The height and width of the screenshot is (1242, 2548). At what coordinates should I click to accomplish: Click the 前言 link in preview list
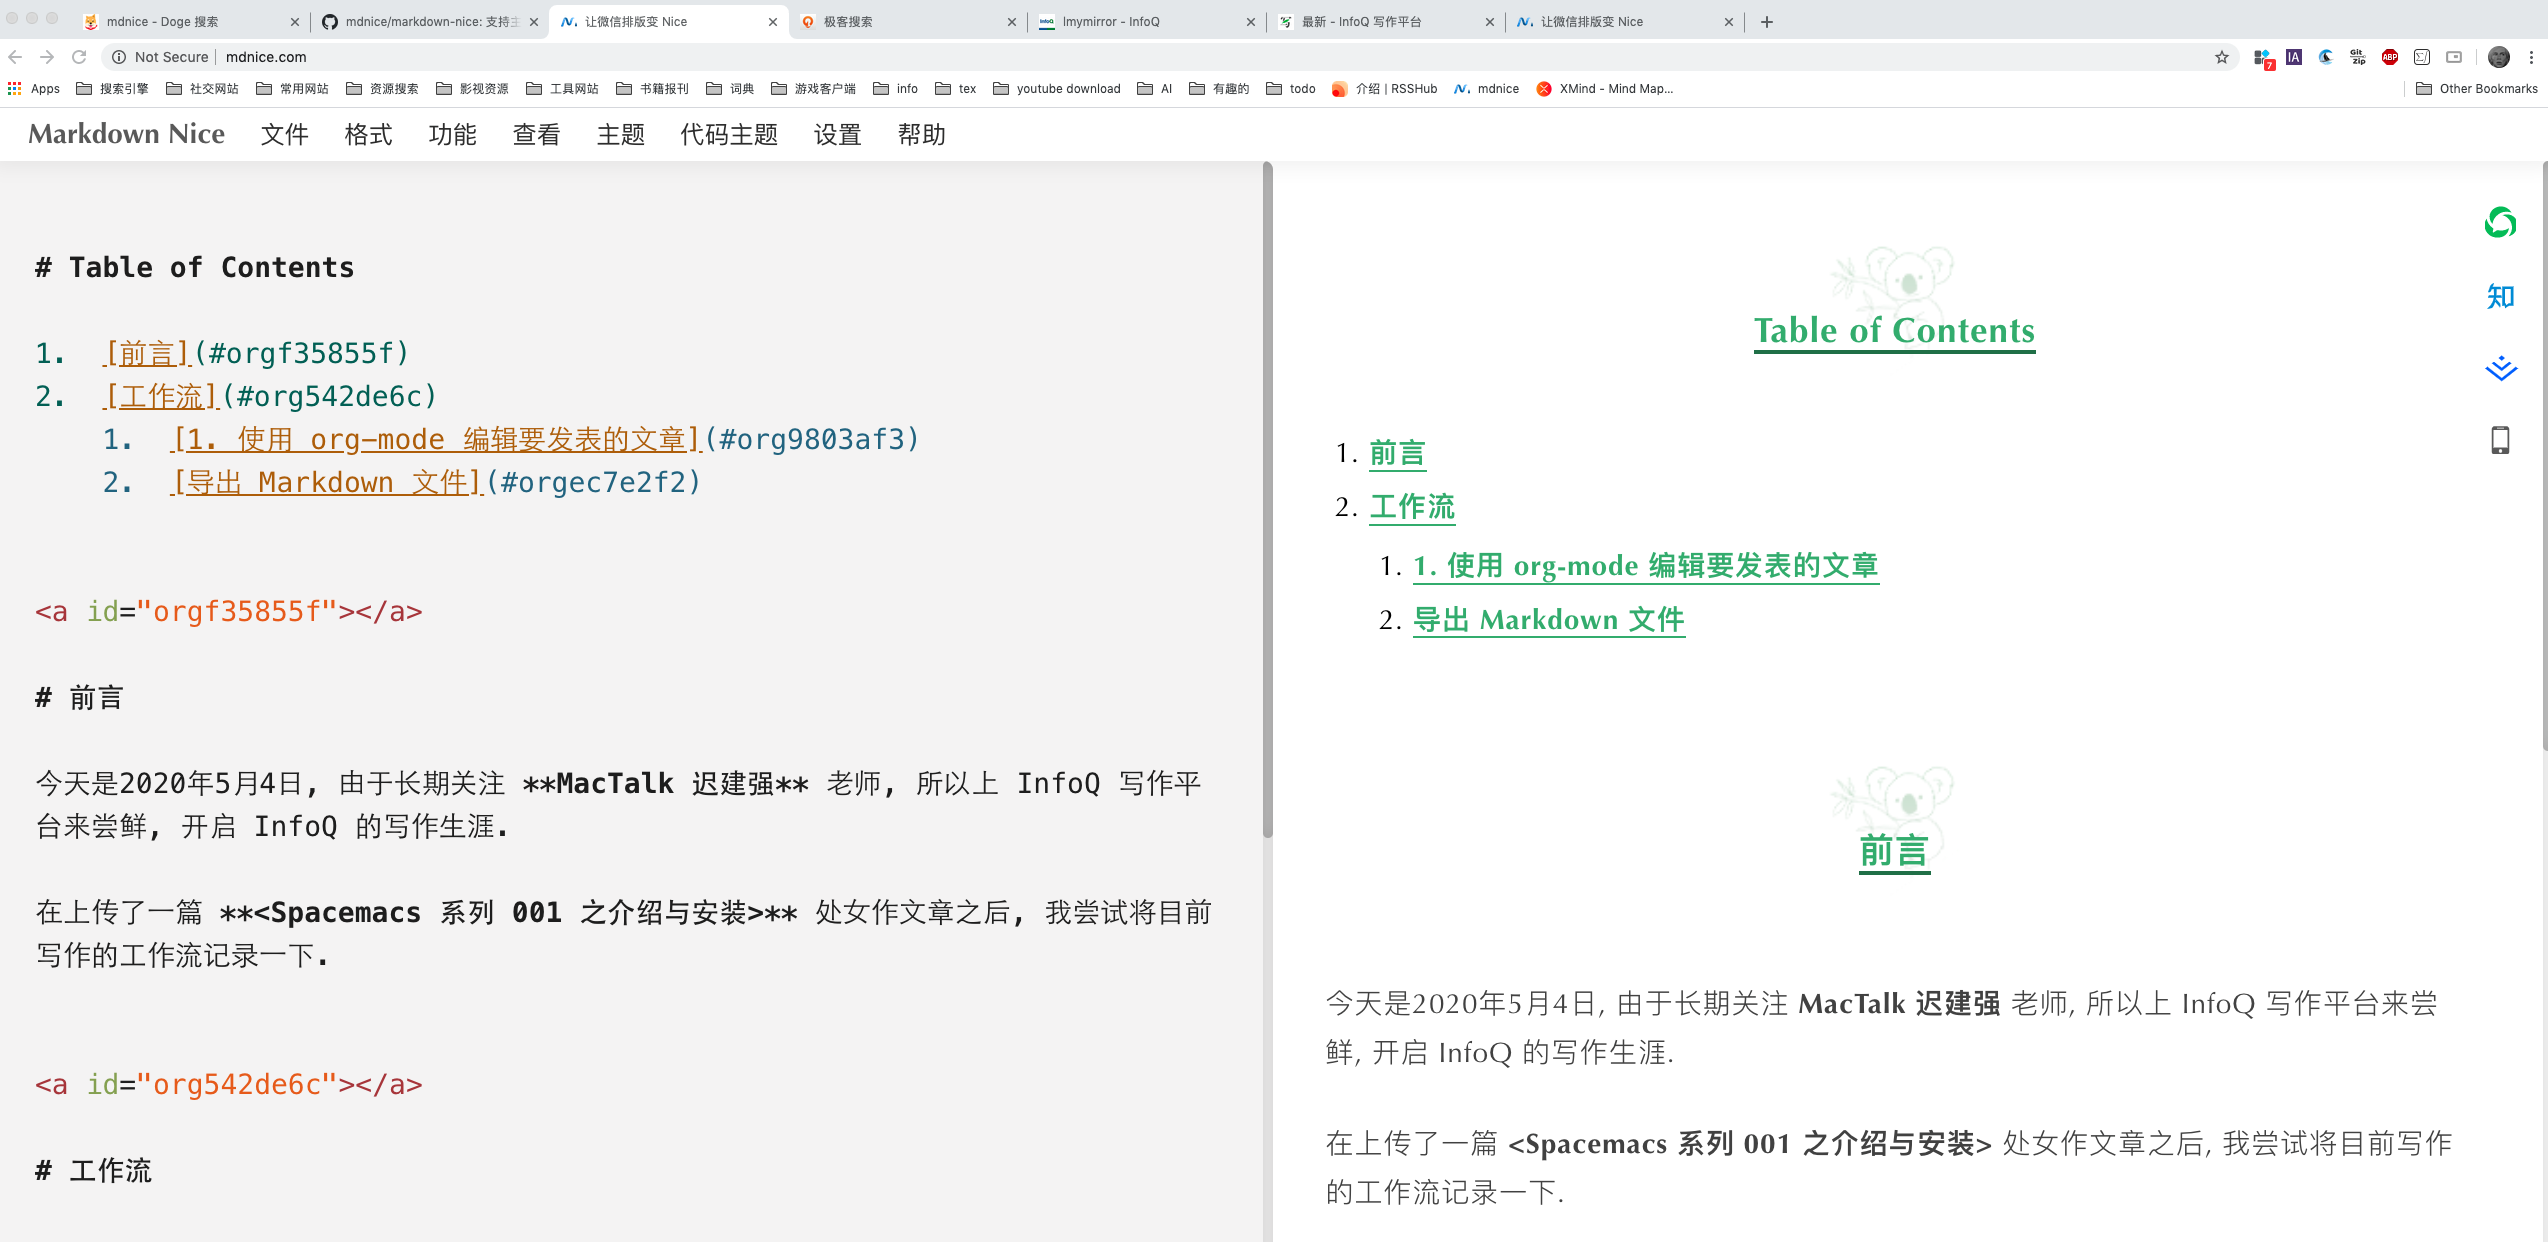click(x=1397, y=454)
